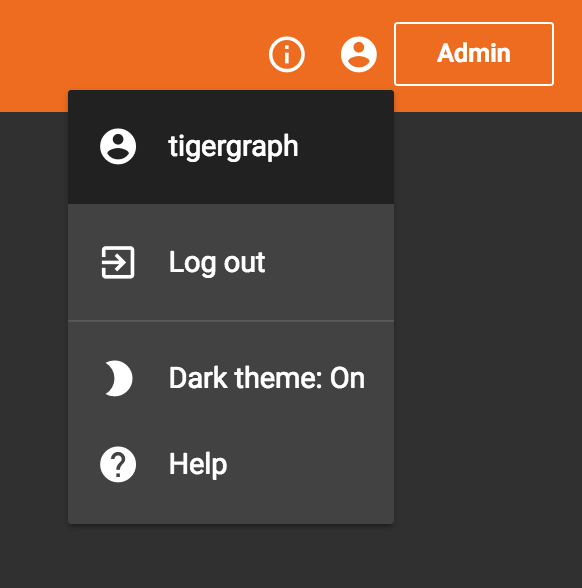Select the Help menu item text
582x588 pixels.
point(198,464)
